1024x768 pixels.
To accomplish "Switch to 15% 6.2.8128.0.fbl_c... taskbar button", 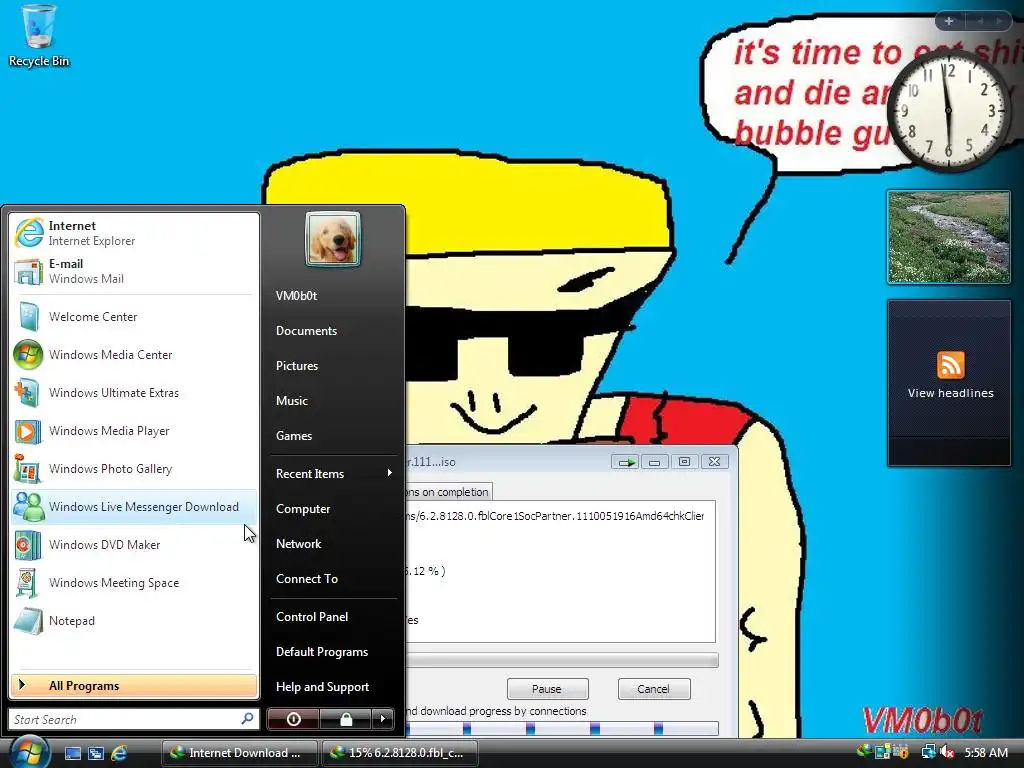I will [400, 753].
